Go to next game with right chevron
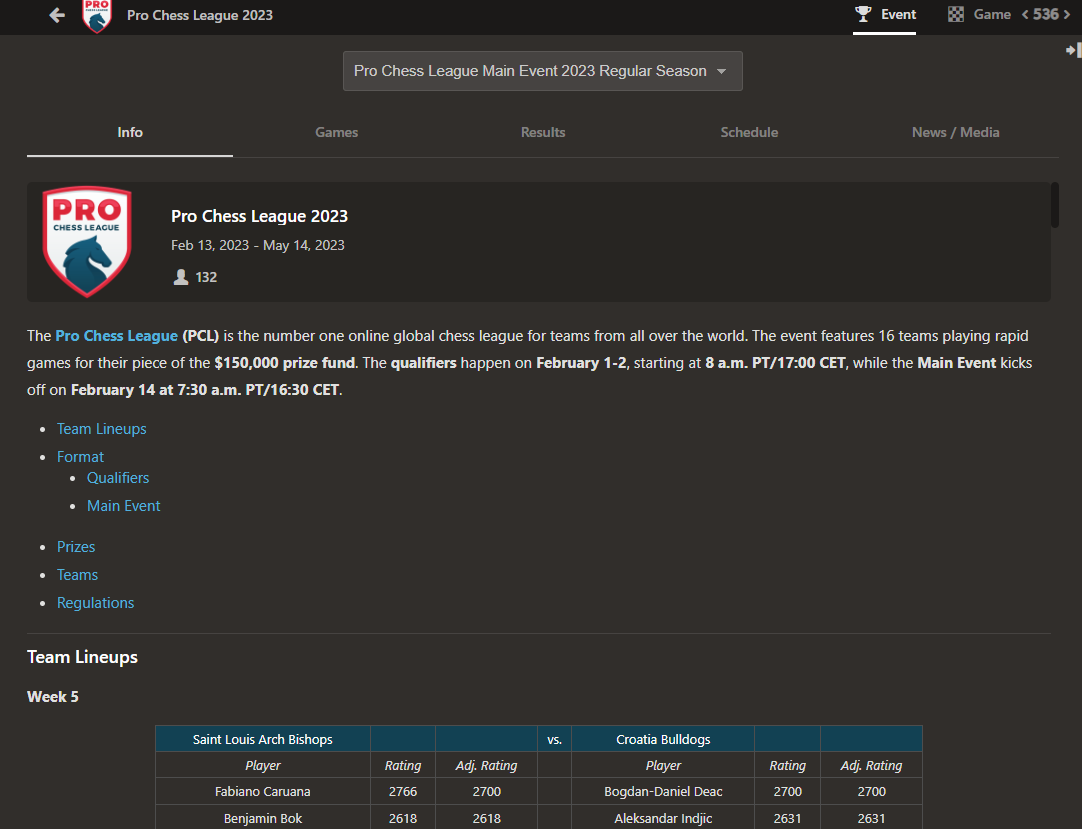The height and width of the screenshot is (829, 1082). [x=1067, y=14]
